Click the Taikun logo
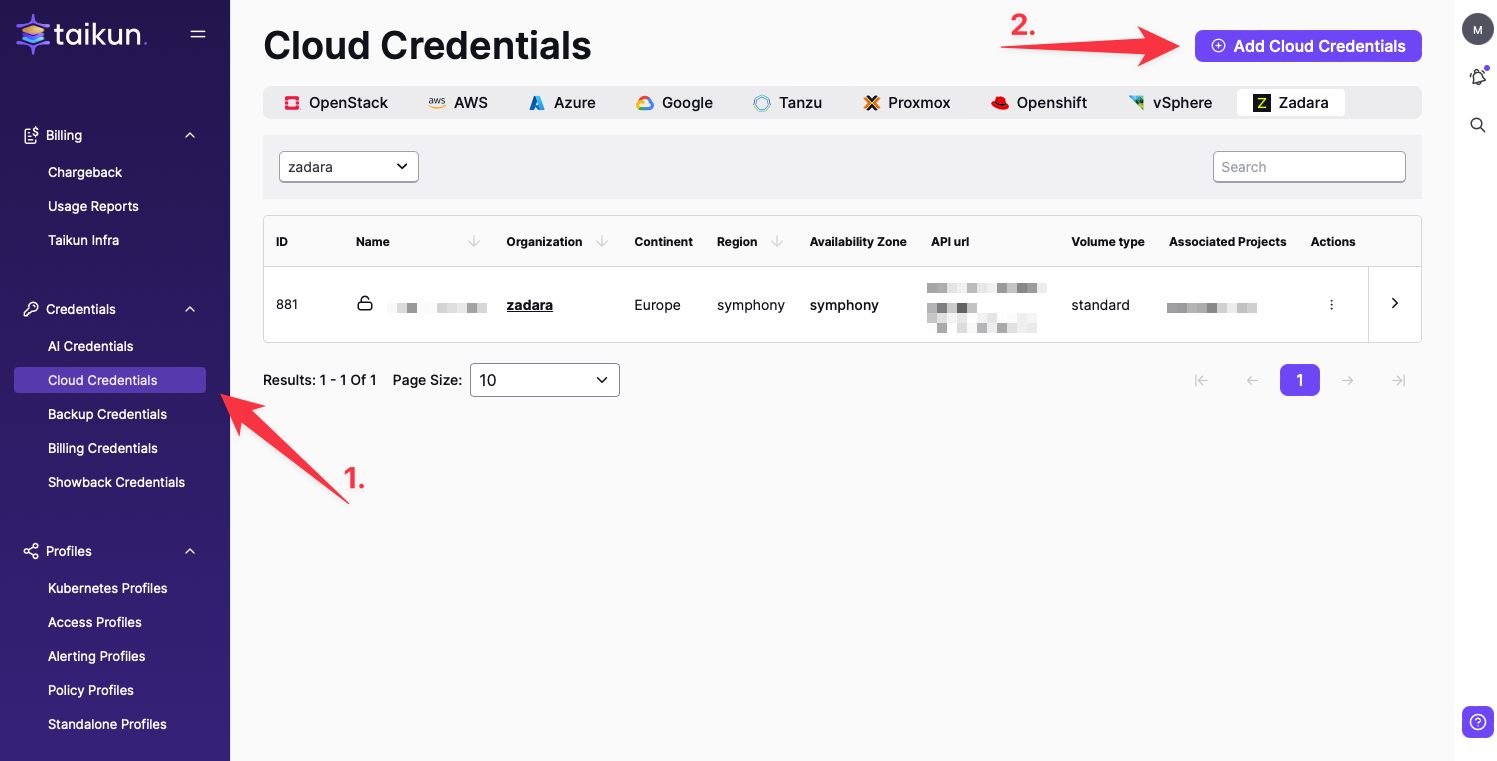 [82, 34]
